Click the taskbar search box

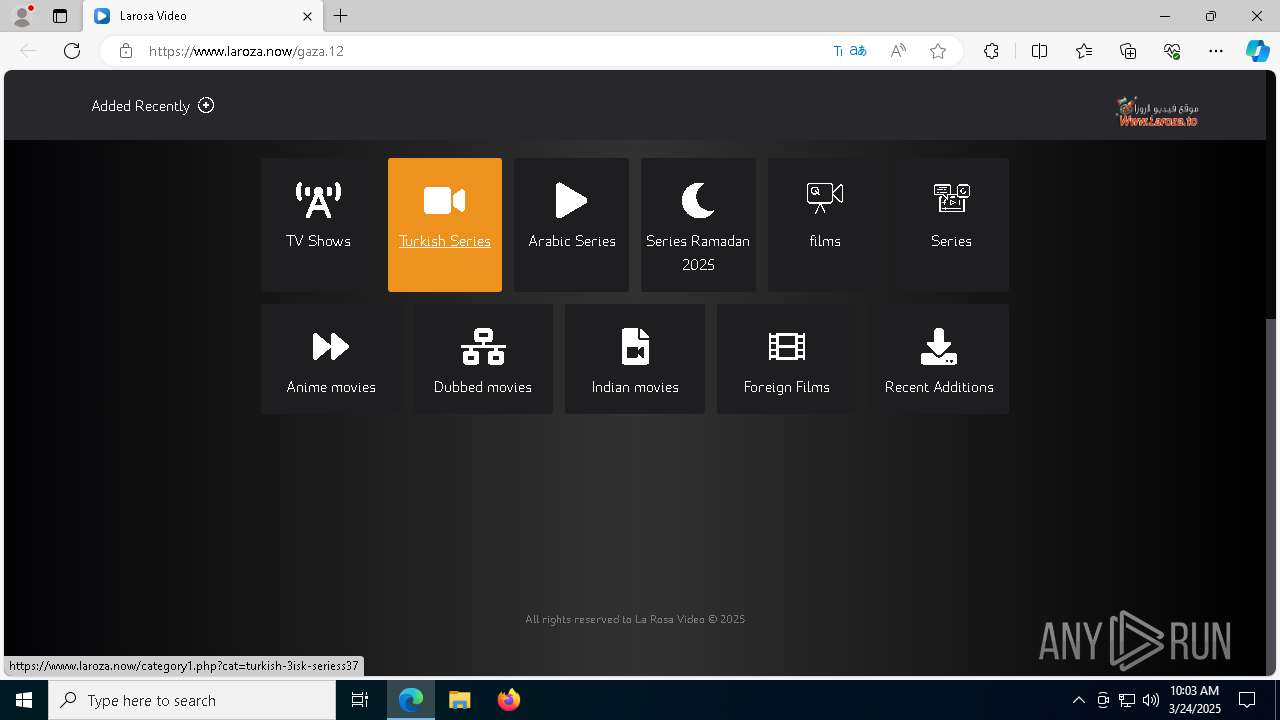pos(192,700)
